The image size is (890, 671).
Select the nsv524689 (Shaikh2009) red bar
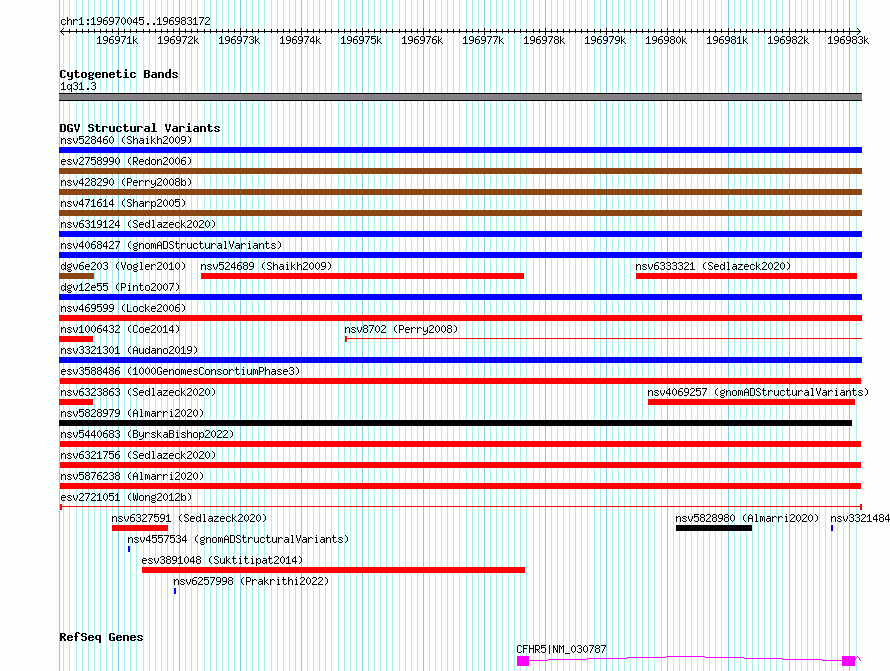coord(362,276)
